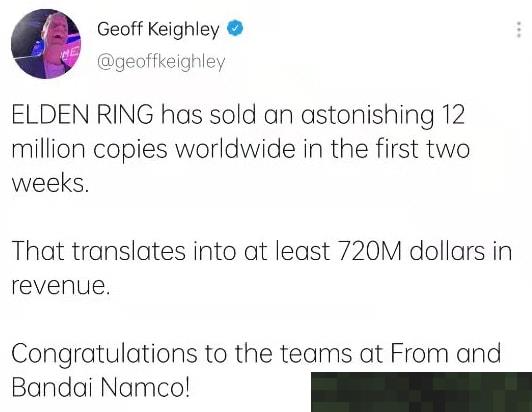Viewport: 532px width, 412px height.
Task: Click the word astonishing in the tweet
Action: pos(367,115)
